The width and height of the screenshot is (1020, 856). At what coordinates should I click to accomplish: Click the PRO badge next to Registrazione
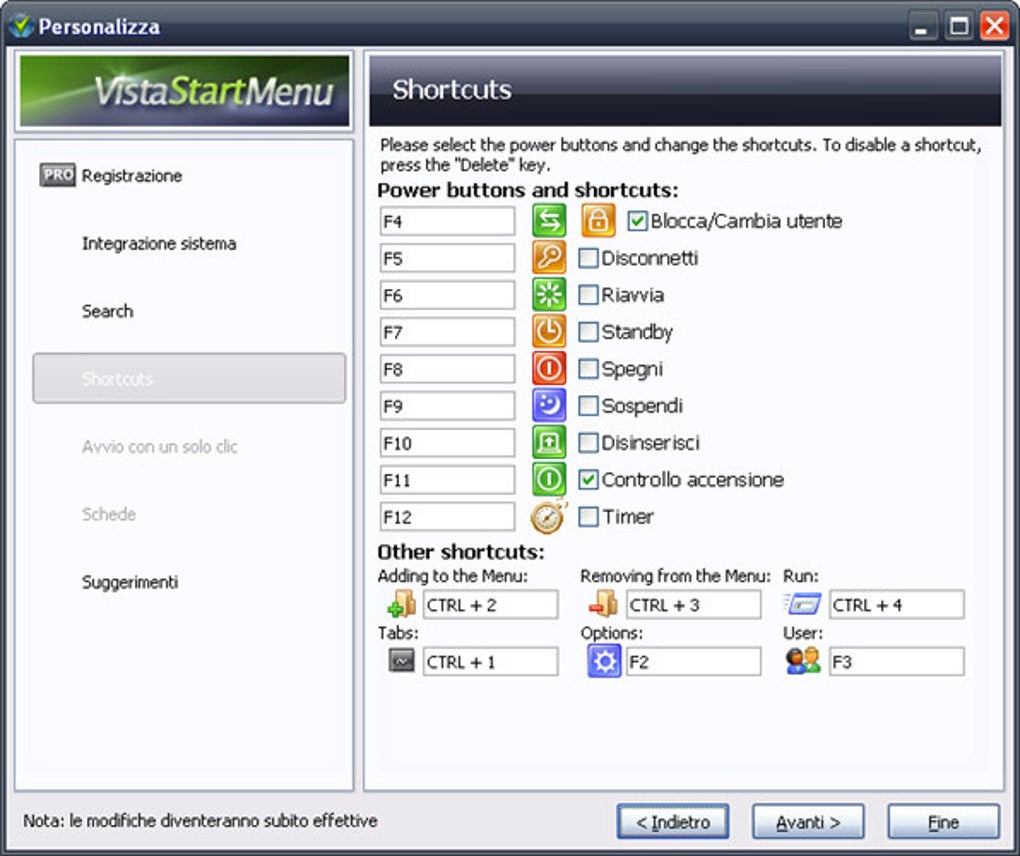click(x=57, y=175)
